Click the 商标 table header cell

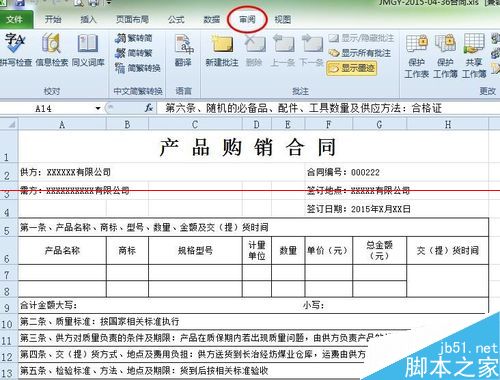click(x=127, y=250)
